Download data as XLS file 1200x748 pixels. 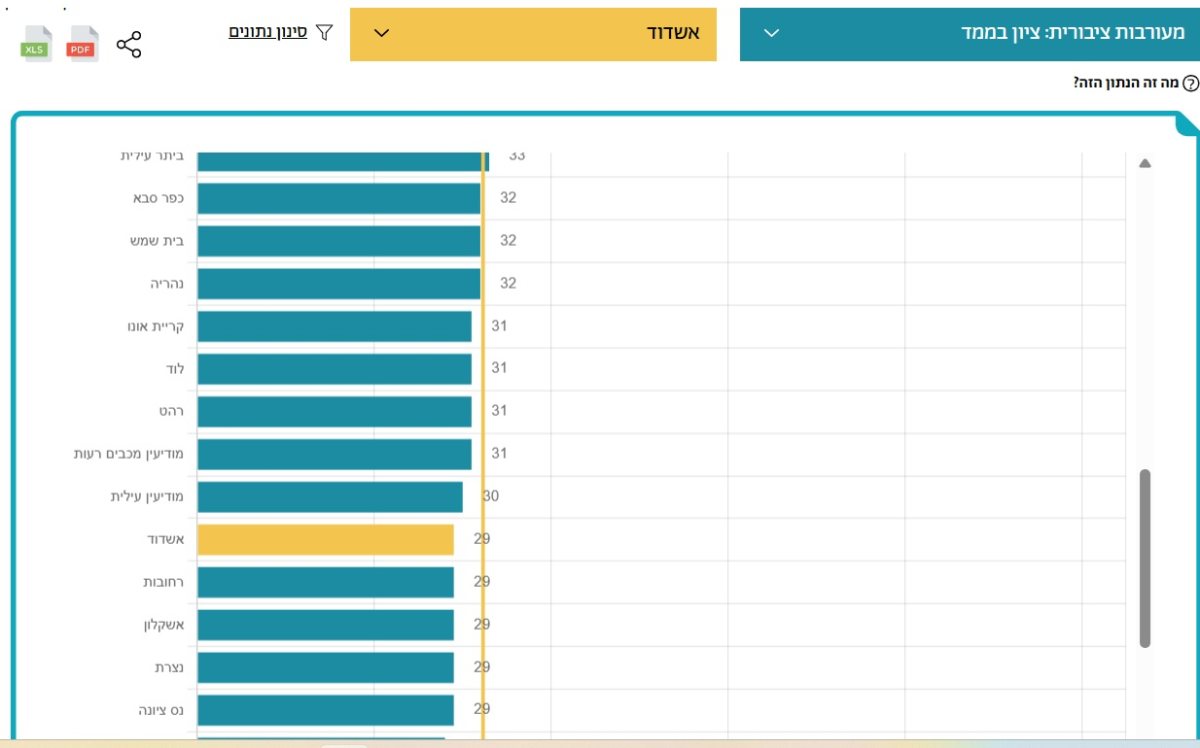[37, 45]
